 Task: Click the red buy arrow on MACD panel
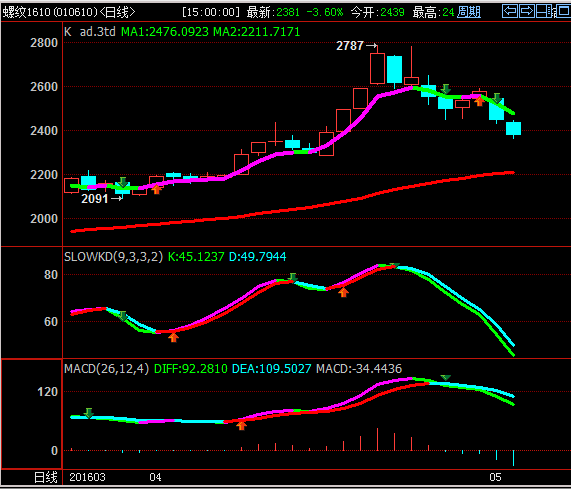[x=241, y=425]
